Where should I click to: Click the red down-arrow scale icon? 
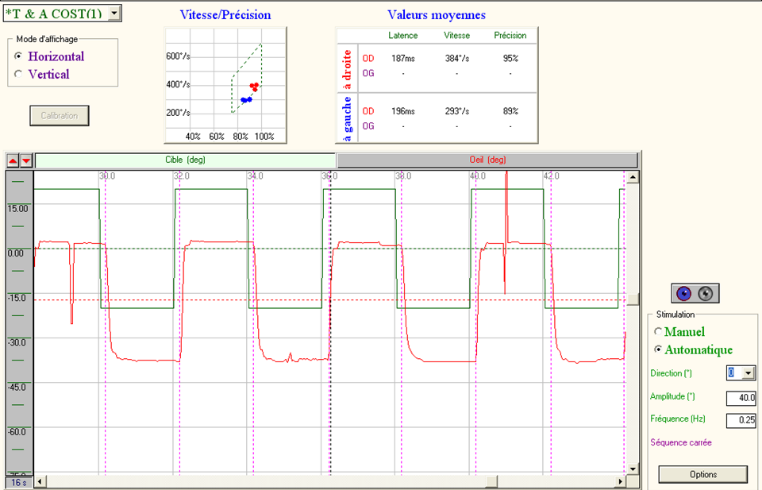(26, 160)
